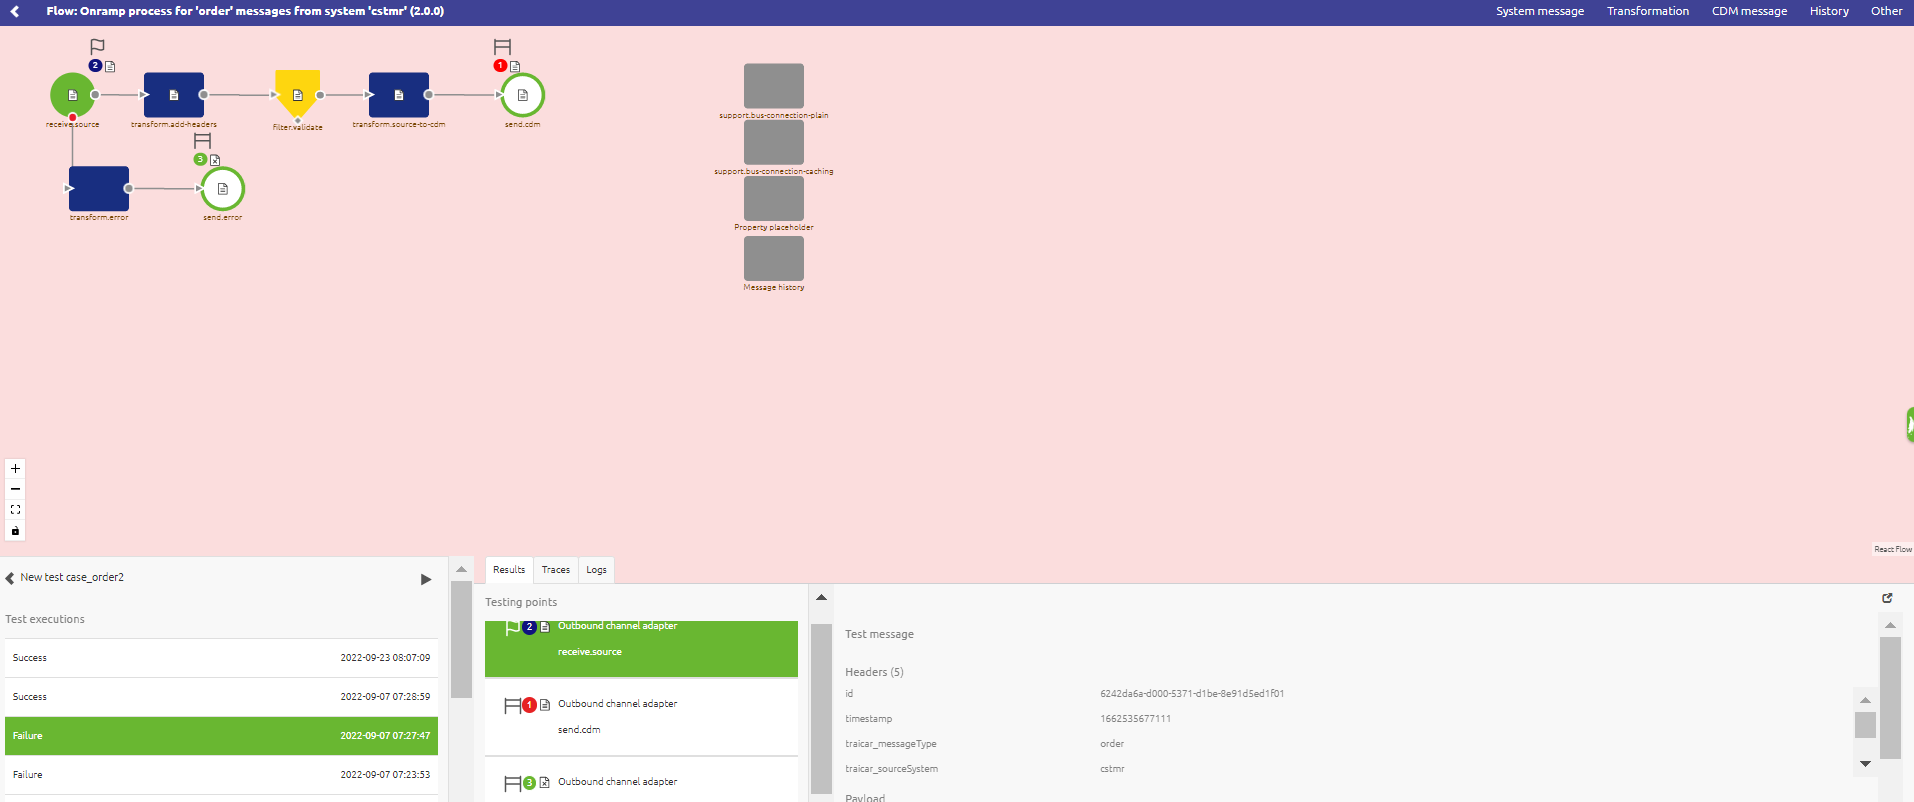Fit the flow view to screen
The height and width of the screenshot is (802, 1914).
click(15, 510)
